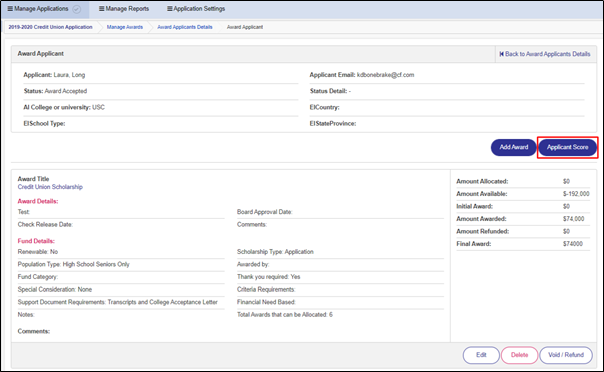Go to 2019-2020 Credit Union Application breadcrumb
The width and height of the screenshot is (604, 372).
tap(50, 27)
